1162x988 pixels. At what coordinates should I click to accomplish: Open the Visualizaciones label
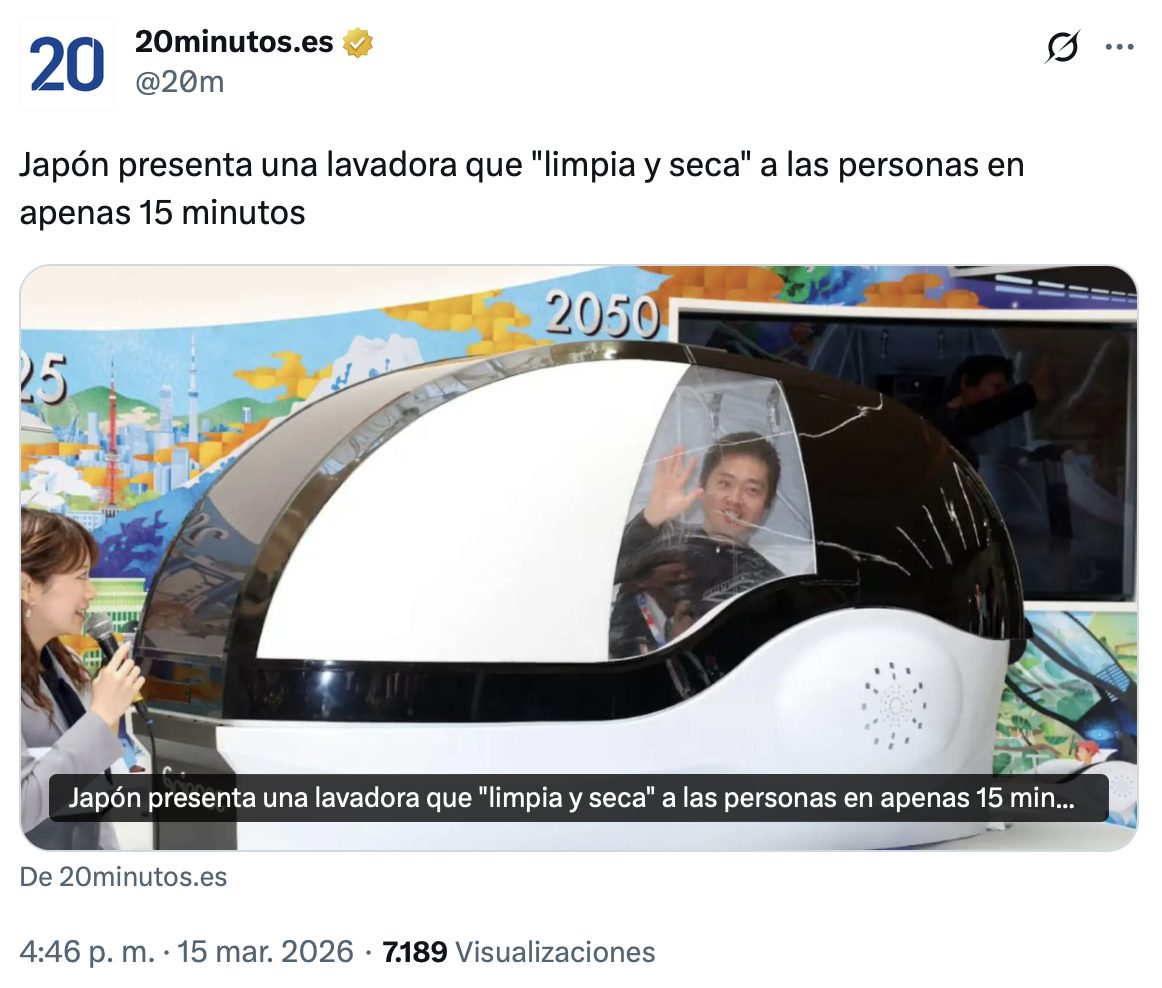[x=555, y=952]
